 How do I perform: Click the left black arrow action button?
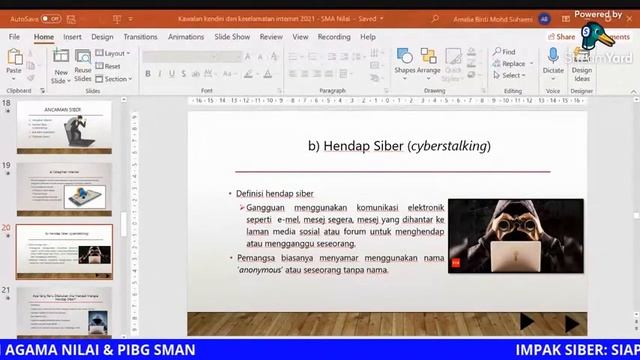pos(527,322)
